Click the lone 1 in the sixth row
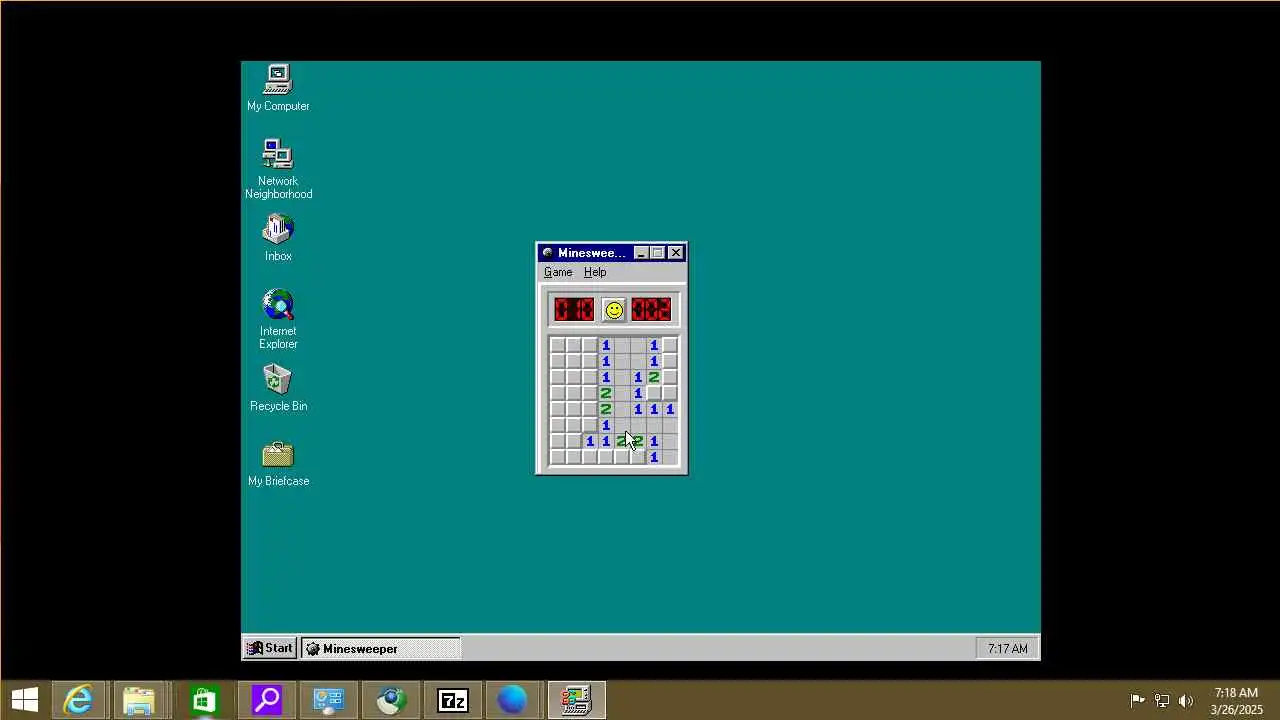Screen dimensions: 1280x720 pyautogui.click(x=606, y=425)
